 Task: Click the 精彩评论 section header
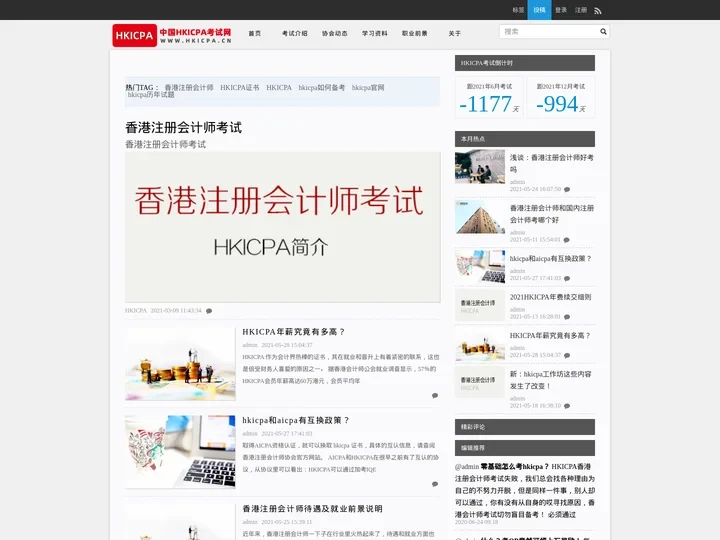click(x=525, y=427)
